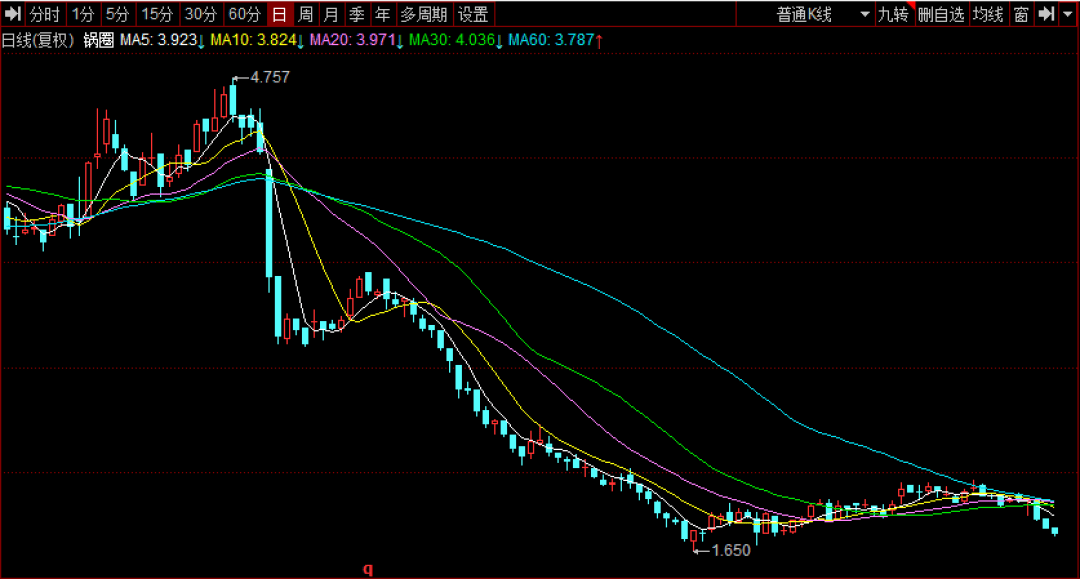Click the 4.757 high price marker
Image resolution: width=1080 pixels, height=579 pixels.
tap(270, 77)
